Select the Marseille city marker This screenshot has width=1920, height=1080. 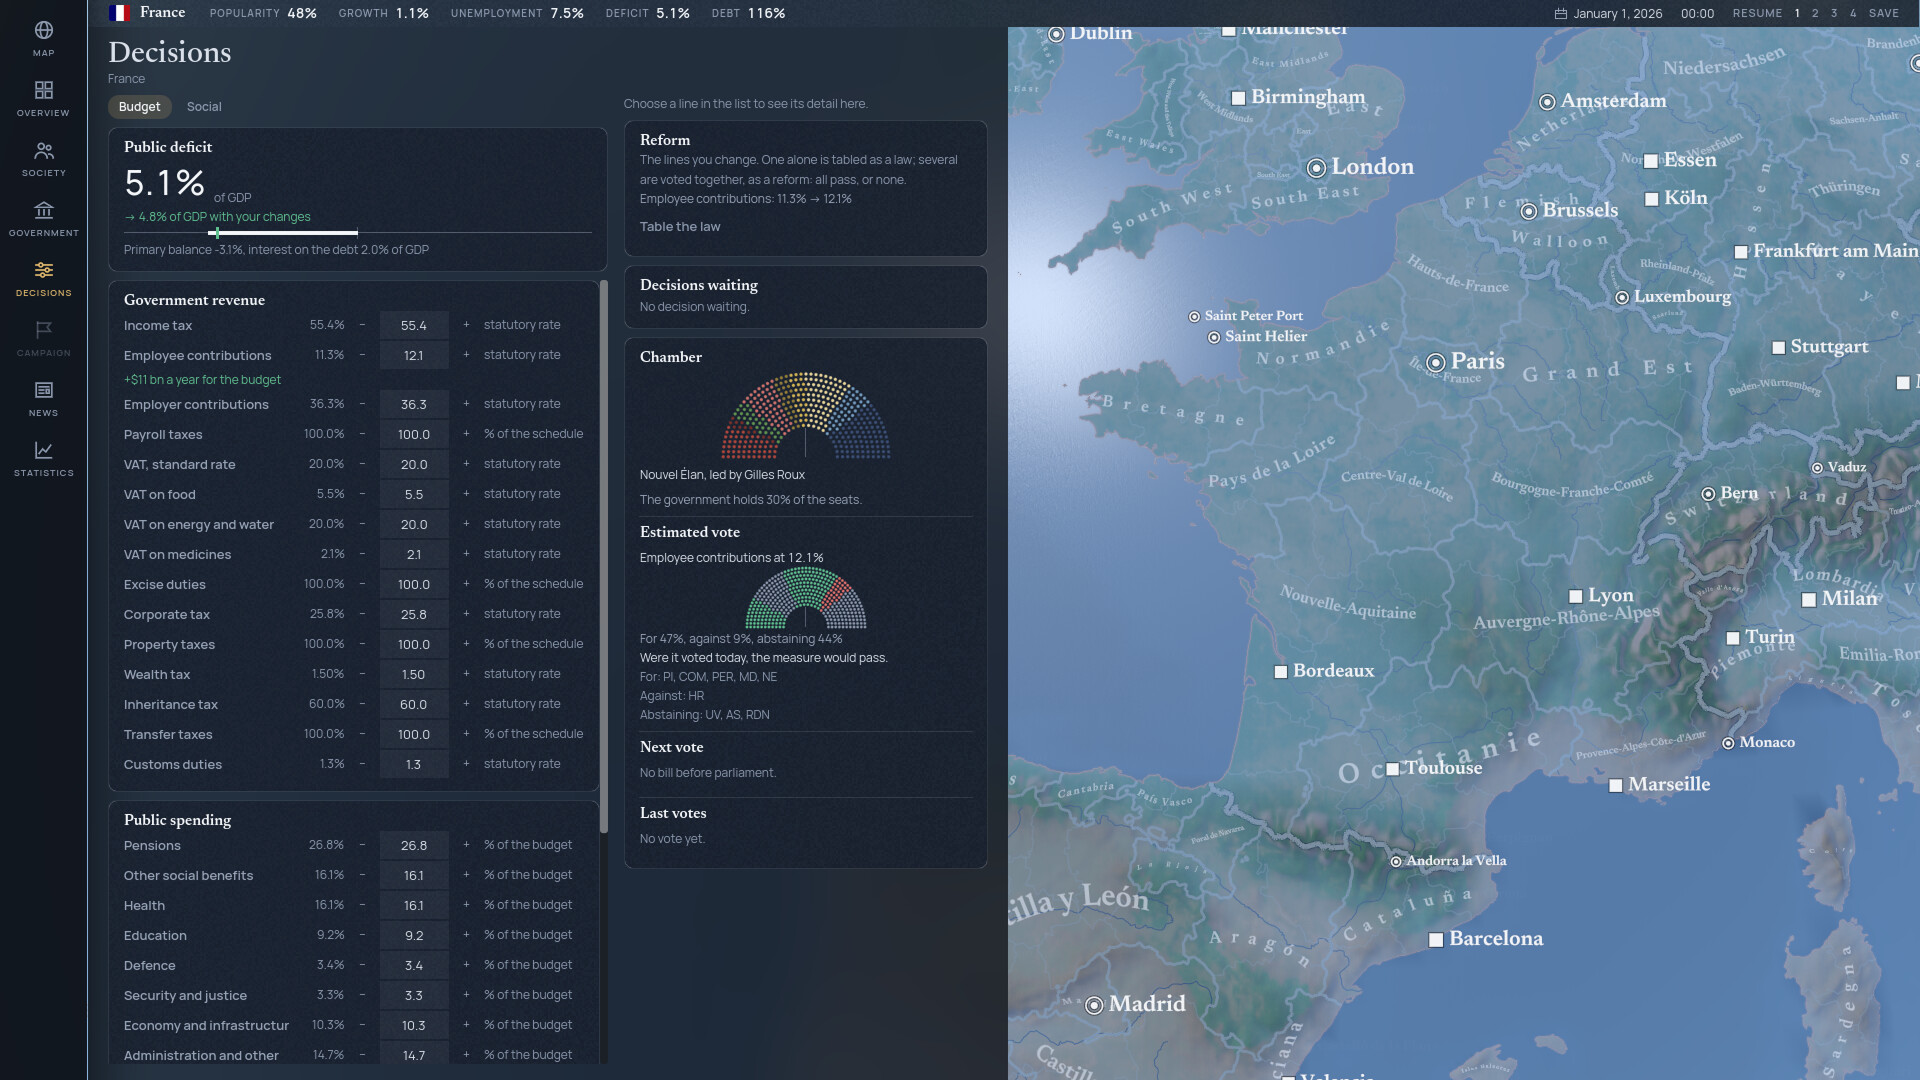click(1616, 786)
